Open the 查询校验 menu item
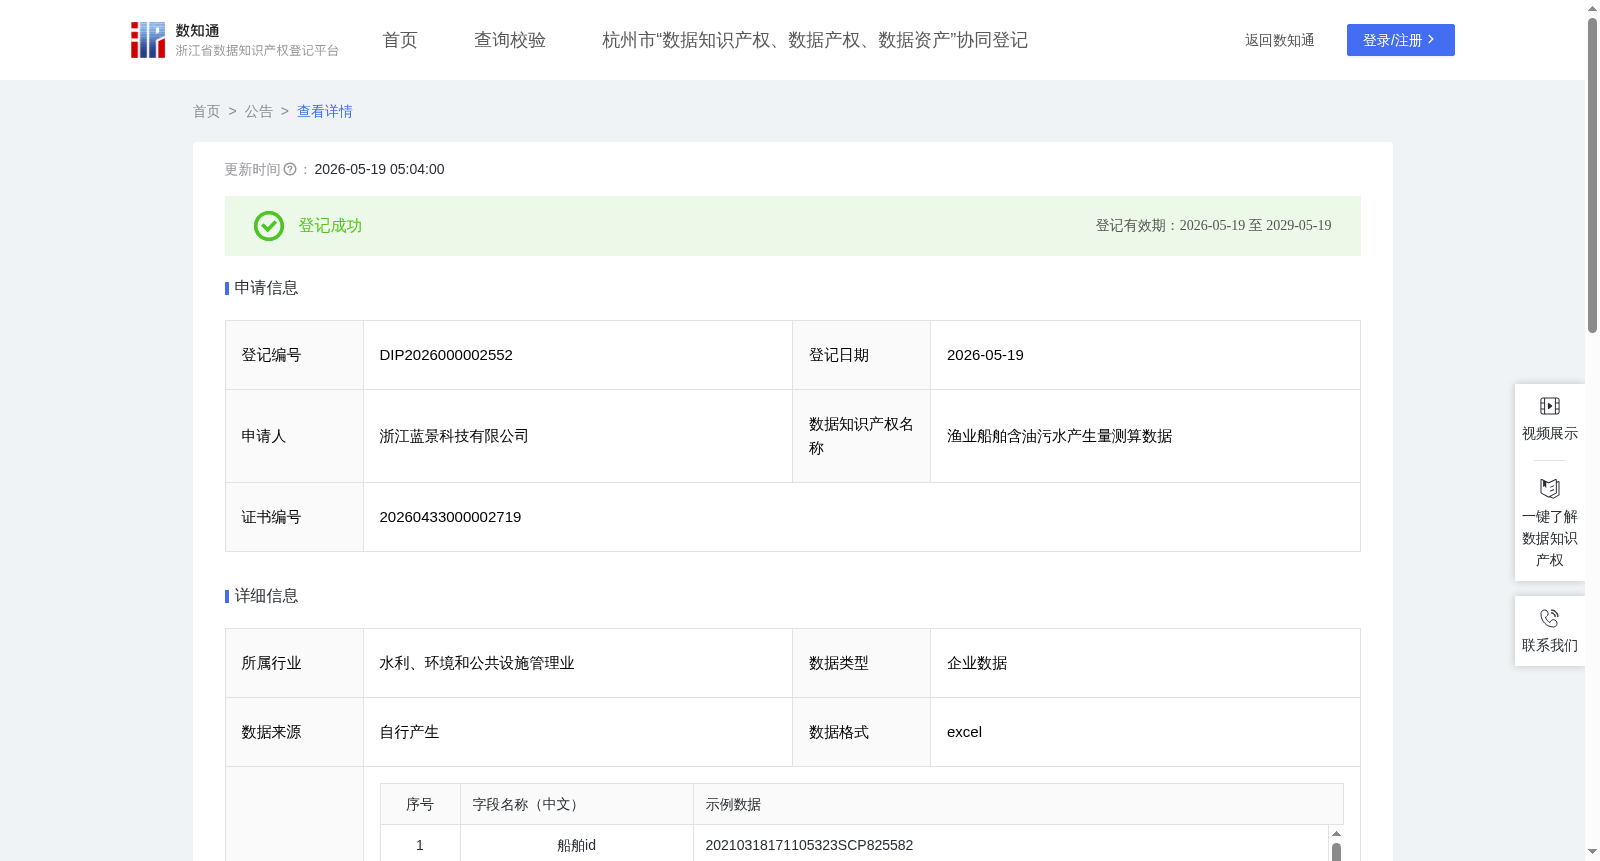The width and height of the screenshot is (1600, 861). [x=510, y=40]
